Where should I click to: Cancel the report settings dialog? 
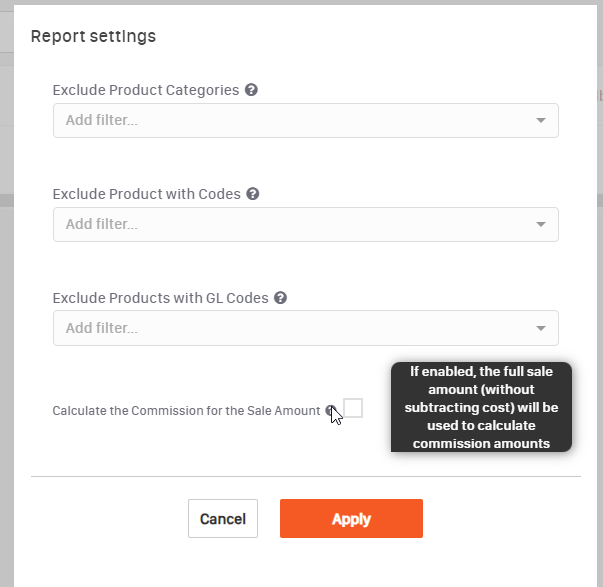(223, 519)
